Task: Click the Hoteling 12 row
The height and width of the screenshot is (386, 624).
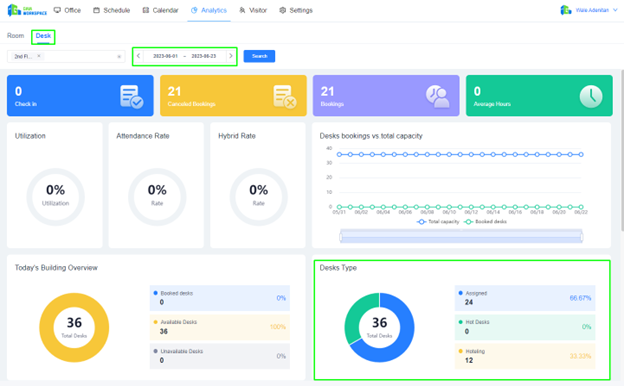Action: coord(525,356)
